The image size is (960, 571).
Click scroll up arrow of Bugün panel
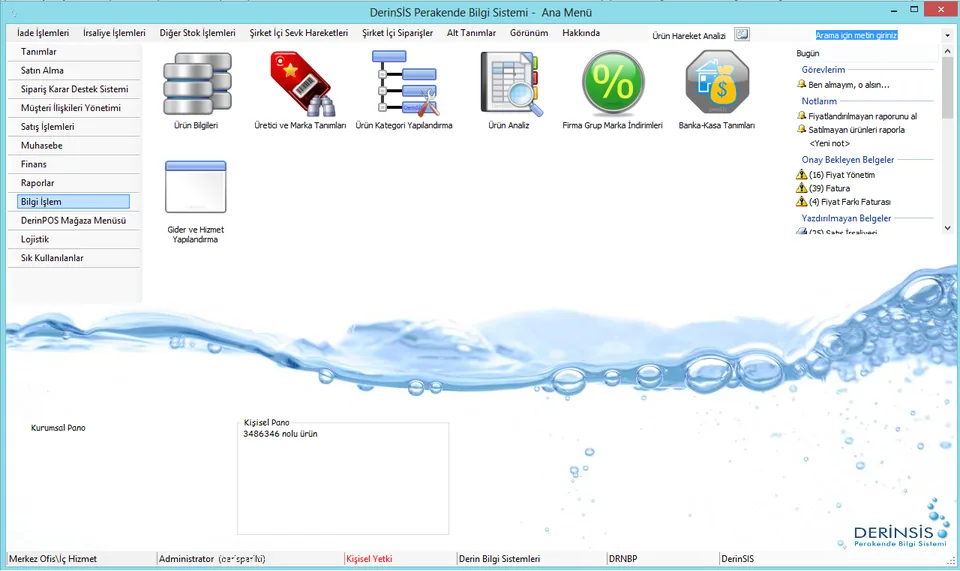947,51
